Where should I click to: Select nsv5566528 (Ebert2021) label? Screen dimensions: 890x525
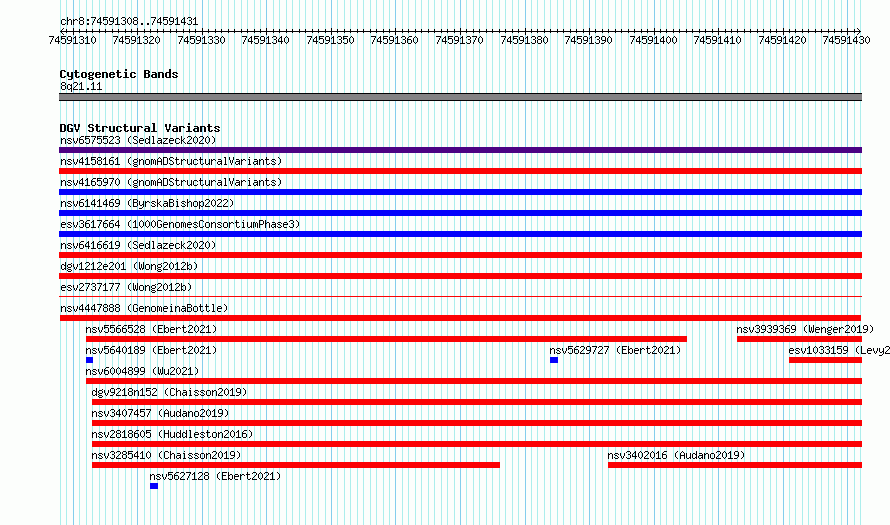tap(151, 329)
